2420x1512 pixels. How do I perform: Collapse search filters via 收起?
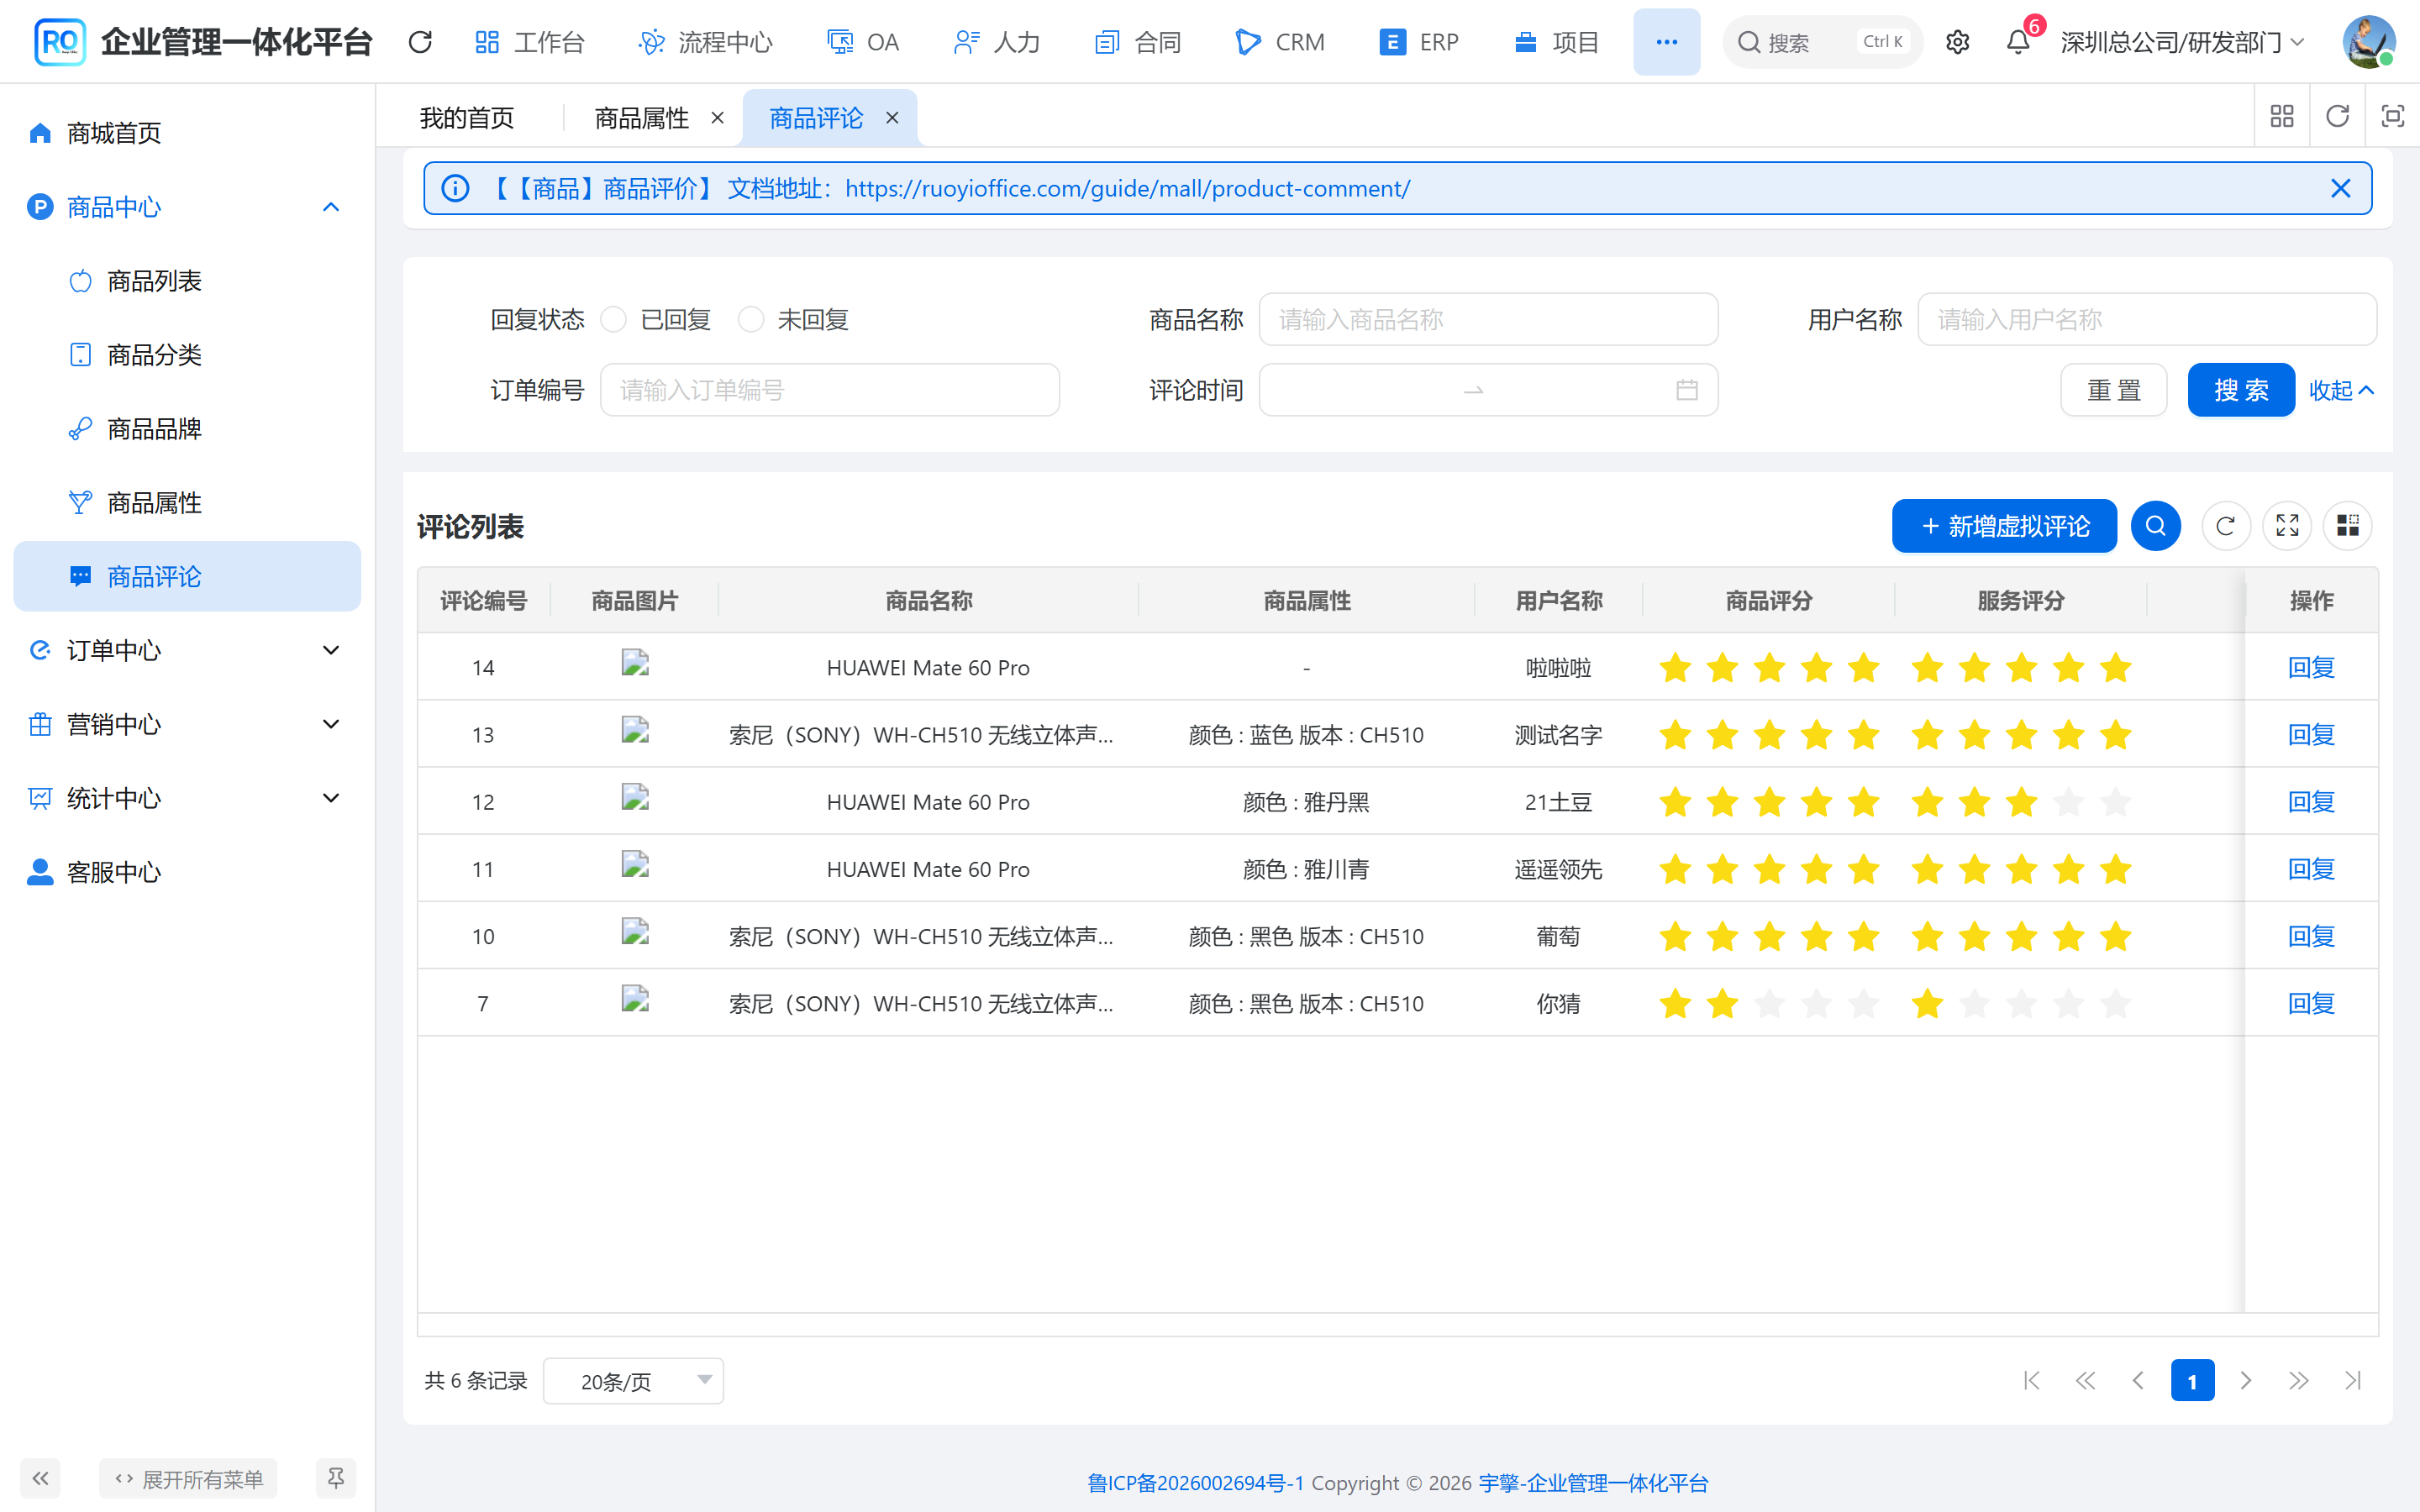click(2341, 390)
